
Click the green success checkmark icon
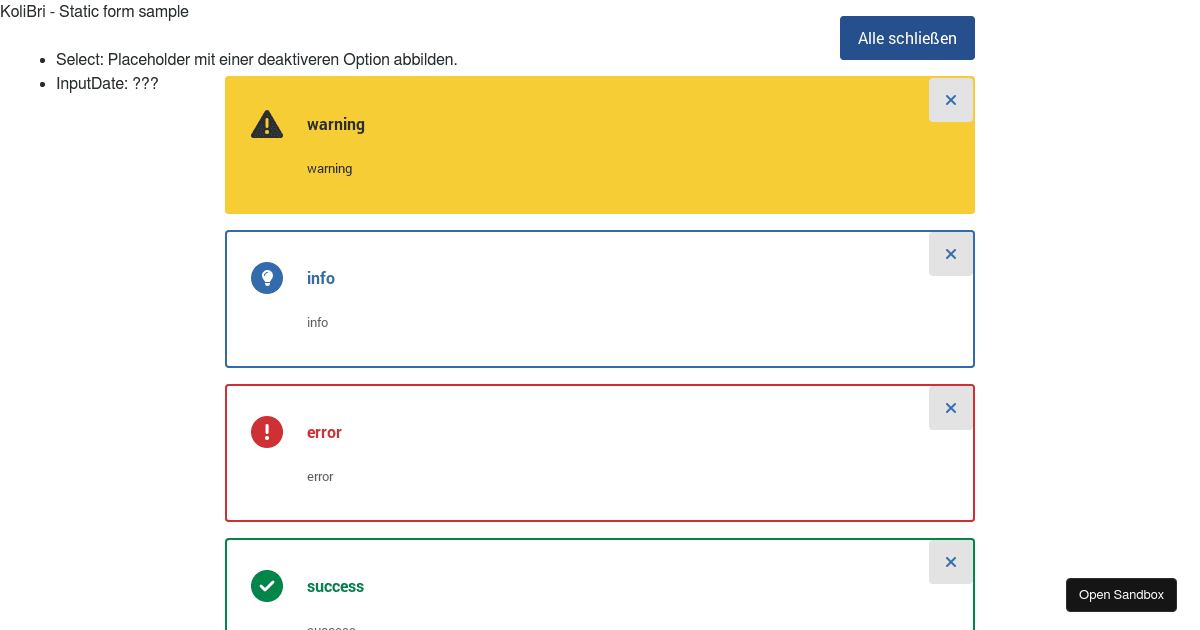(x=267, y=586)
